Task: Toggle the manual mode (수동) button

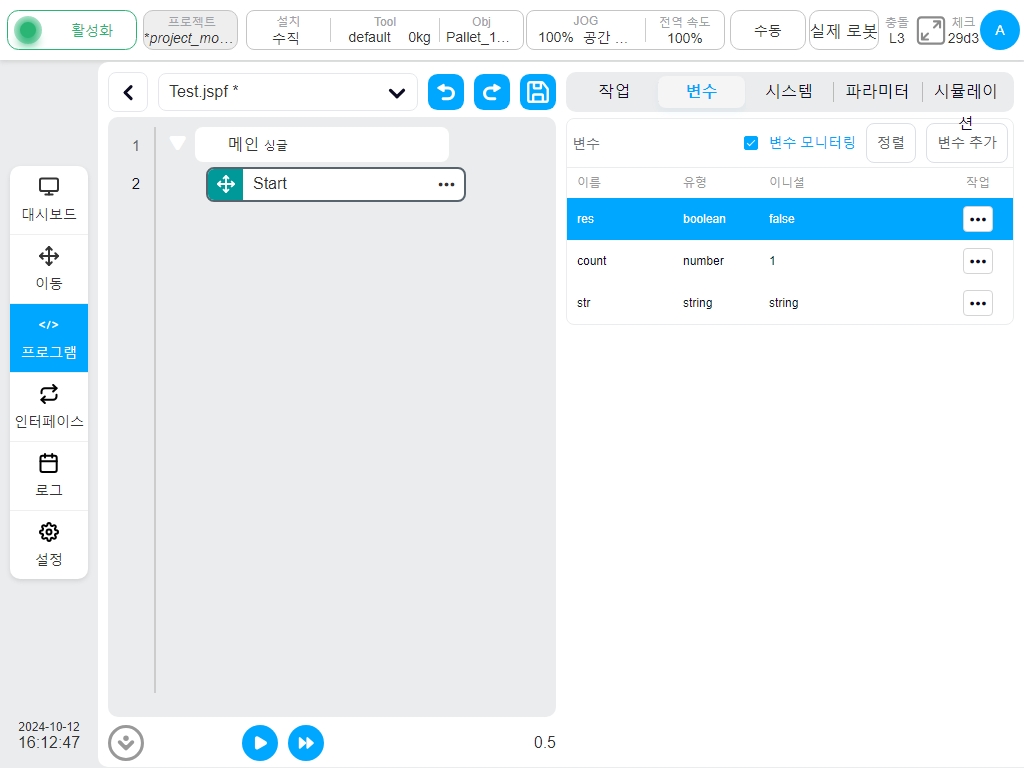Action: [x=767, y=30]
